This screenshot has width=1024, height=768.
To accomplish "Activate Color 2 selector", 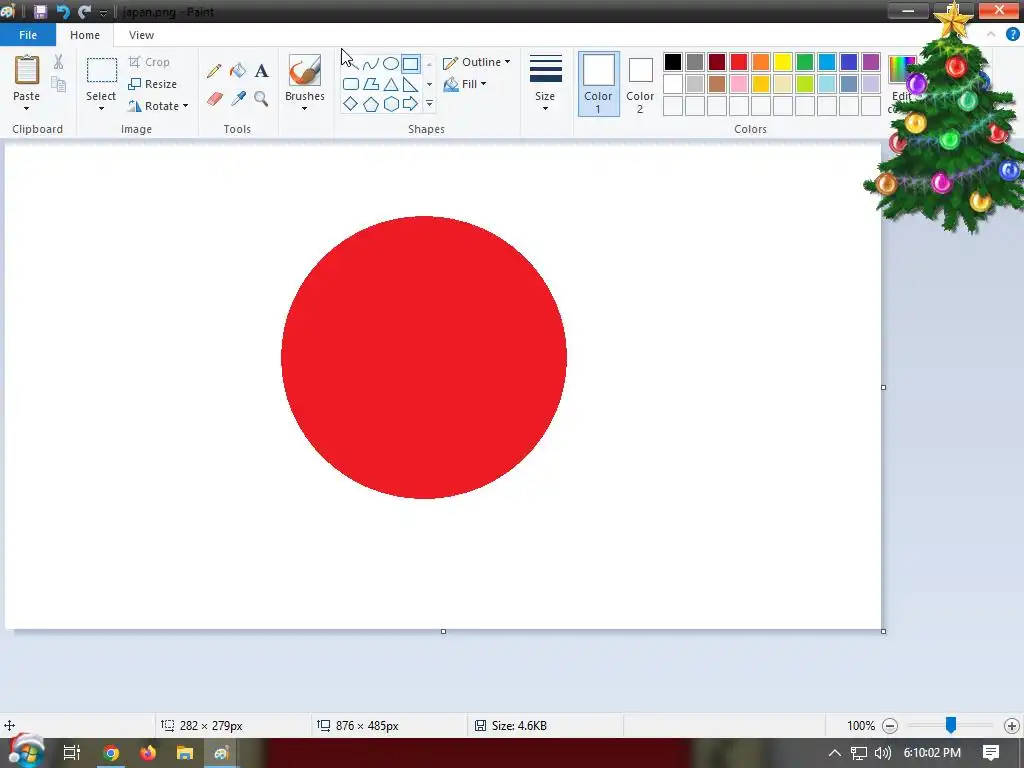I will pyautogui.click(x=640, y=84).
